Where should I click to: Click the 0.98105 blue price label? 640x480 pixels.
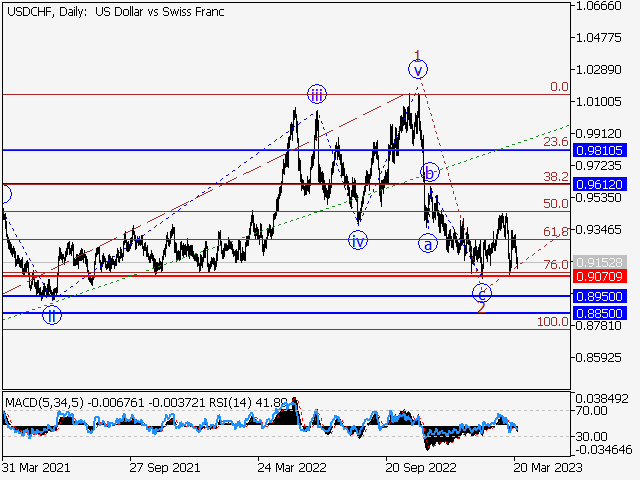coord(600,150)
